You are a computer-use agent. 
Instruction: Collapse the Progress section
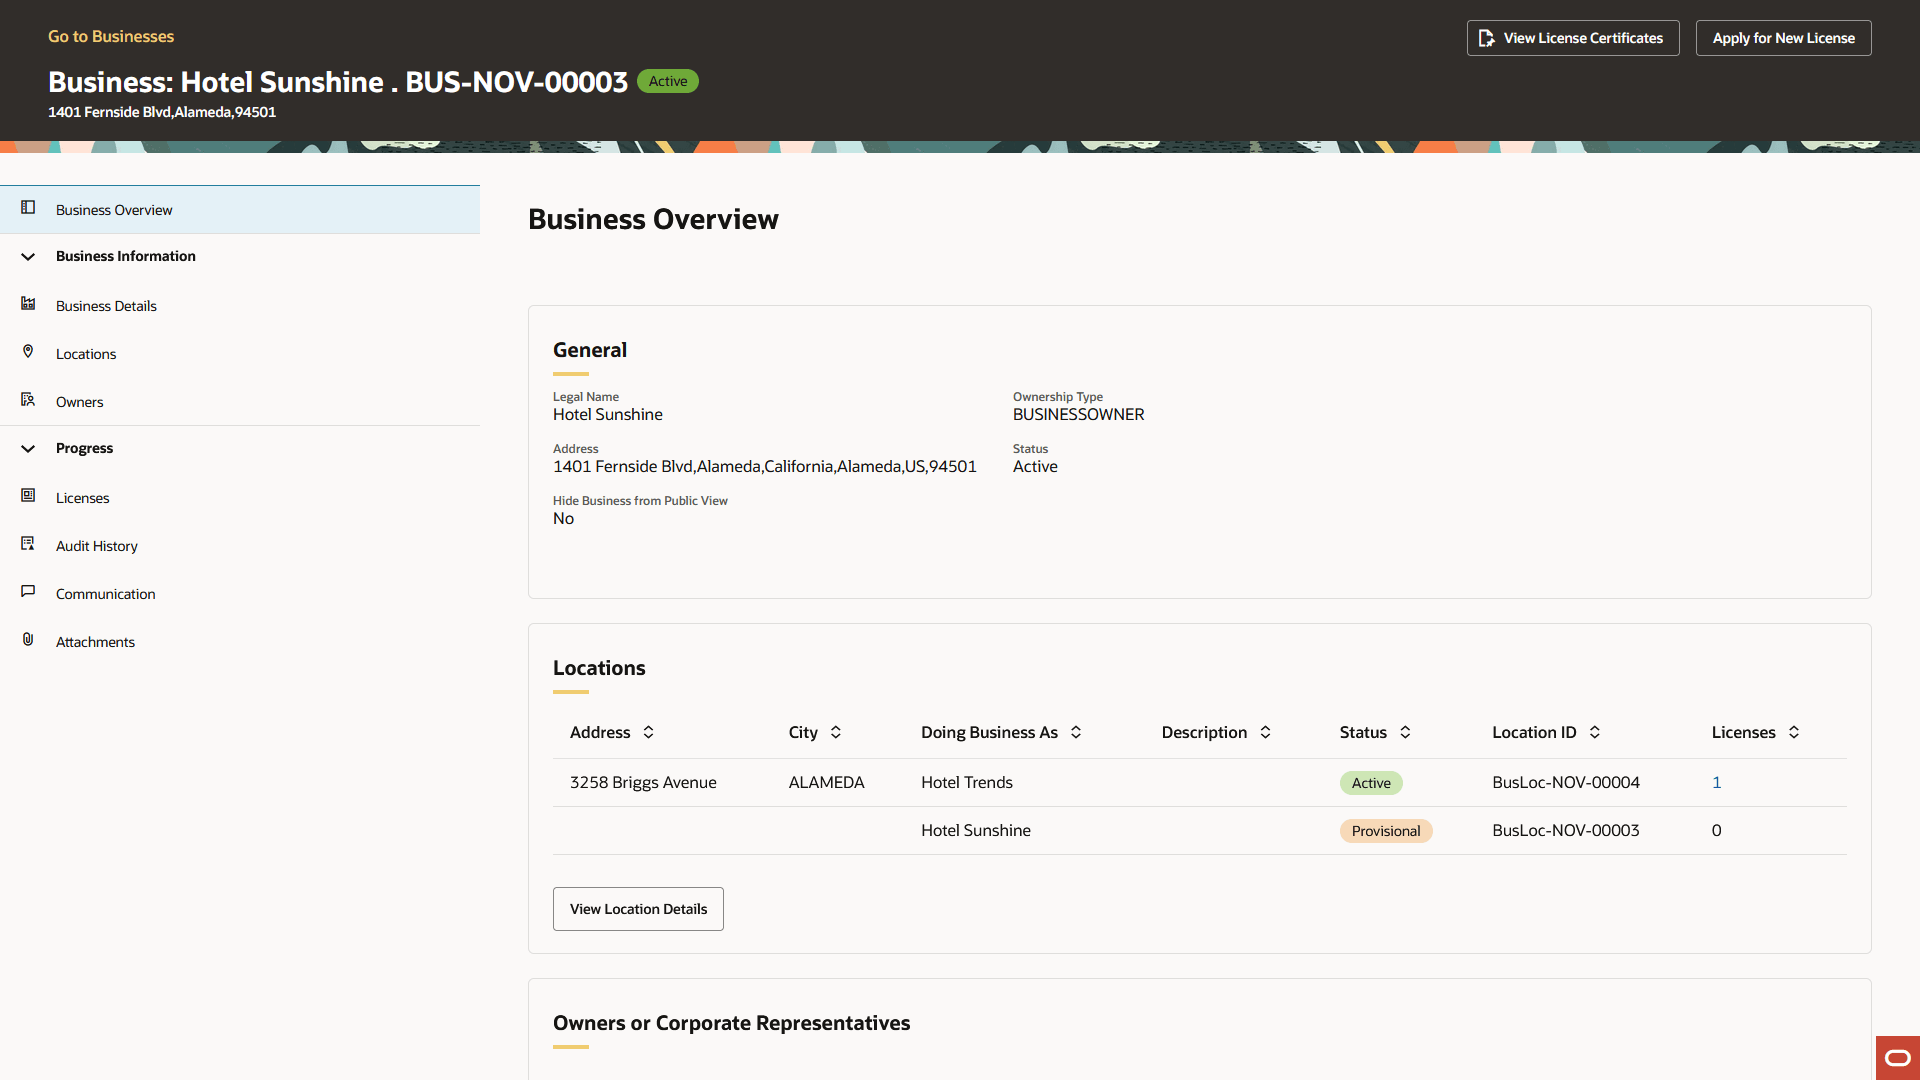click(x=27, y=448)
